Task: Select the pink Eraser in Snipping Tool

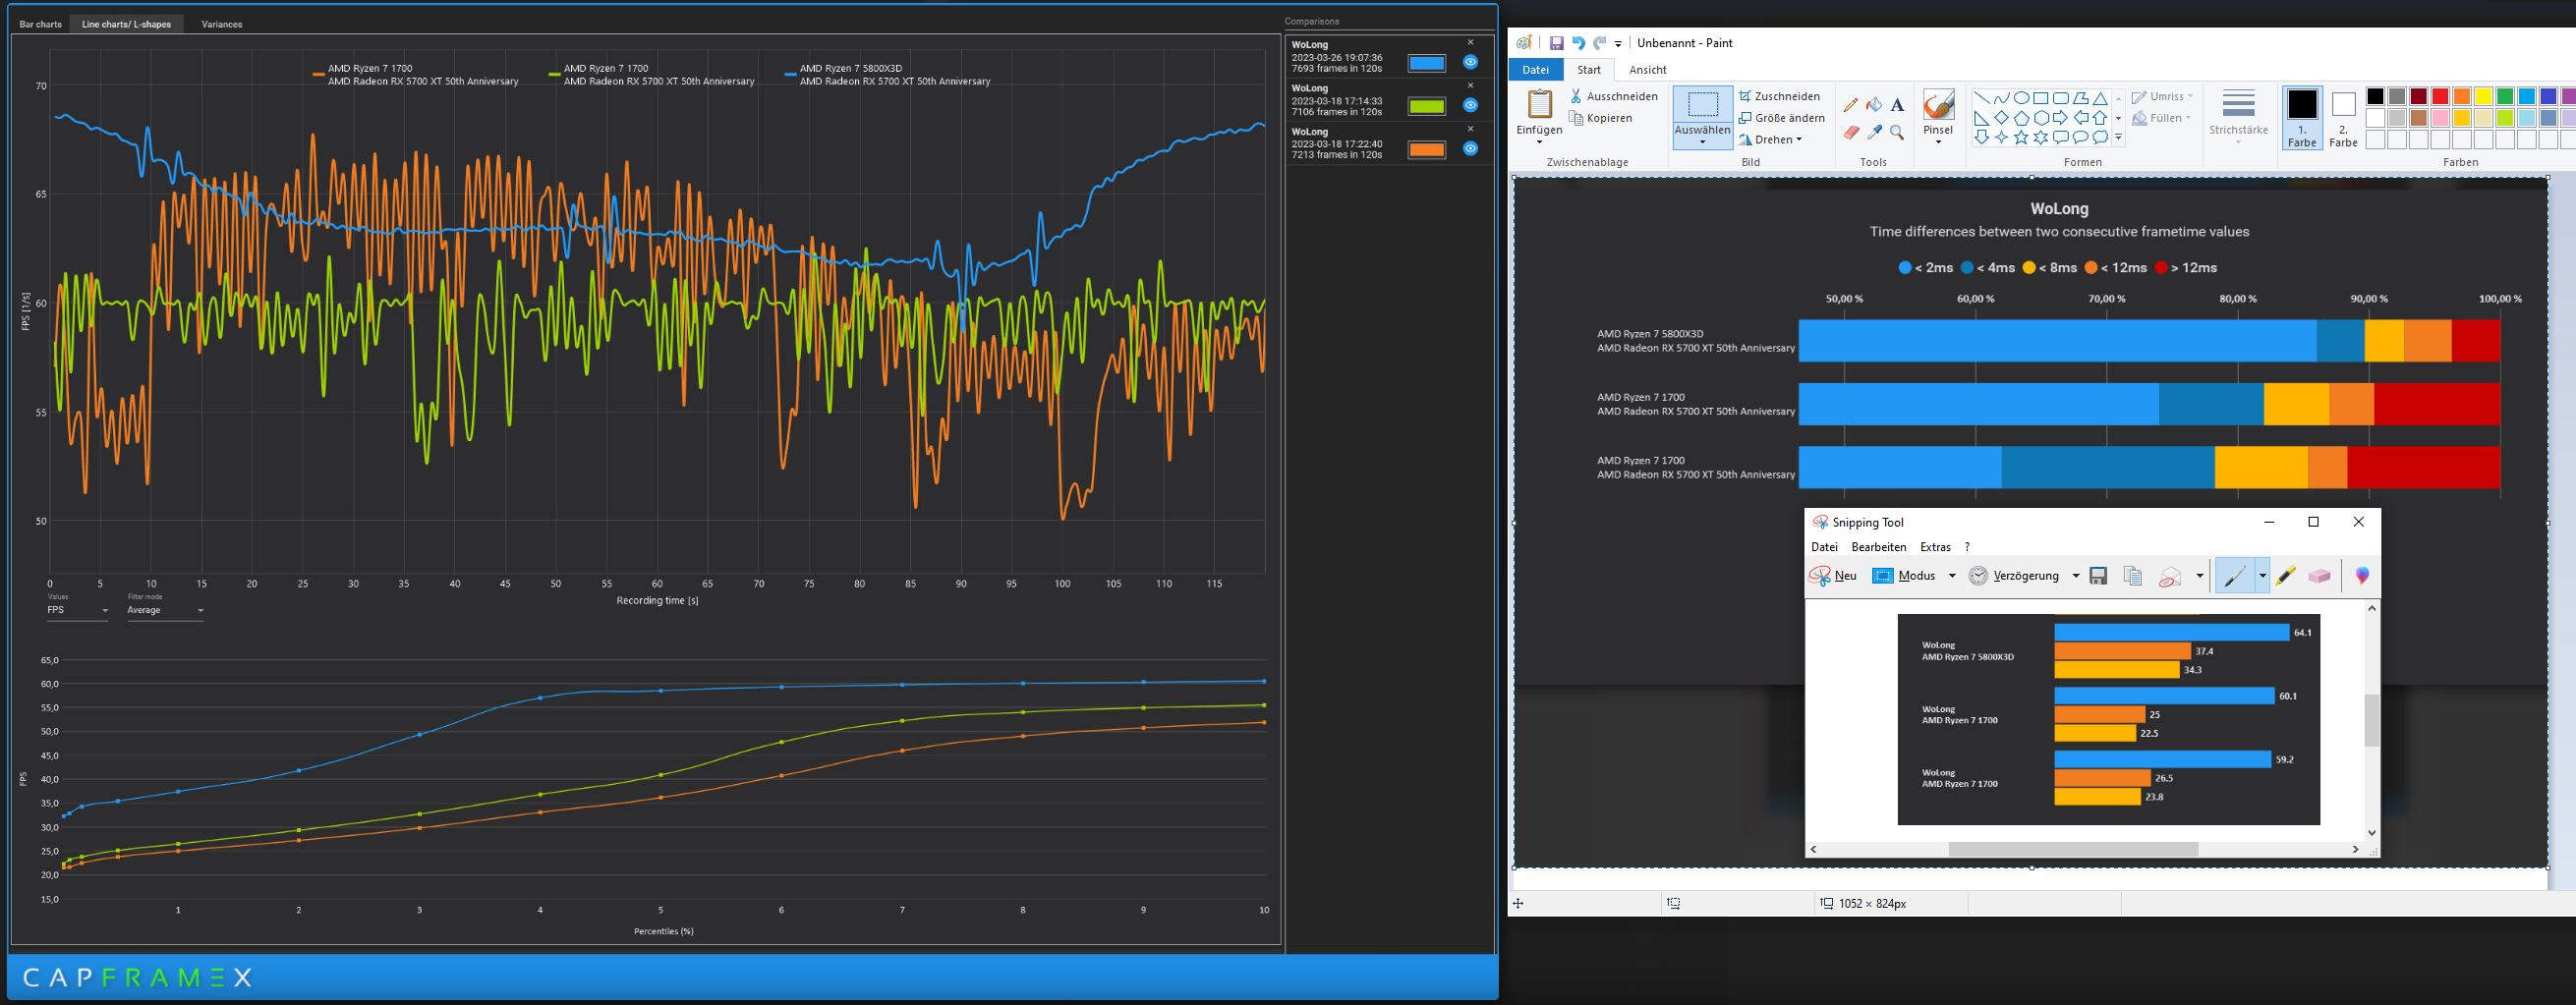Action: (2319, 576)
